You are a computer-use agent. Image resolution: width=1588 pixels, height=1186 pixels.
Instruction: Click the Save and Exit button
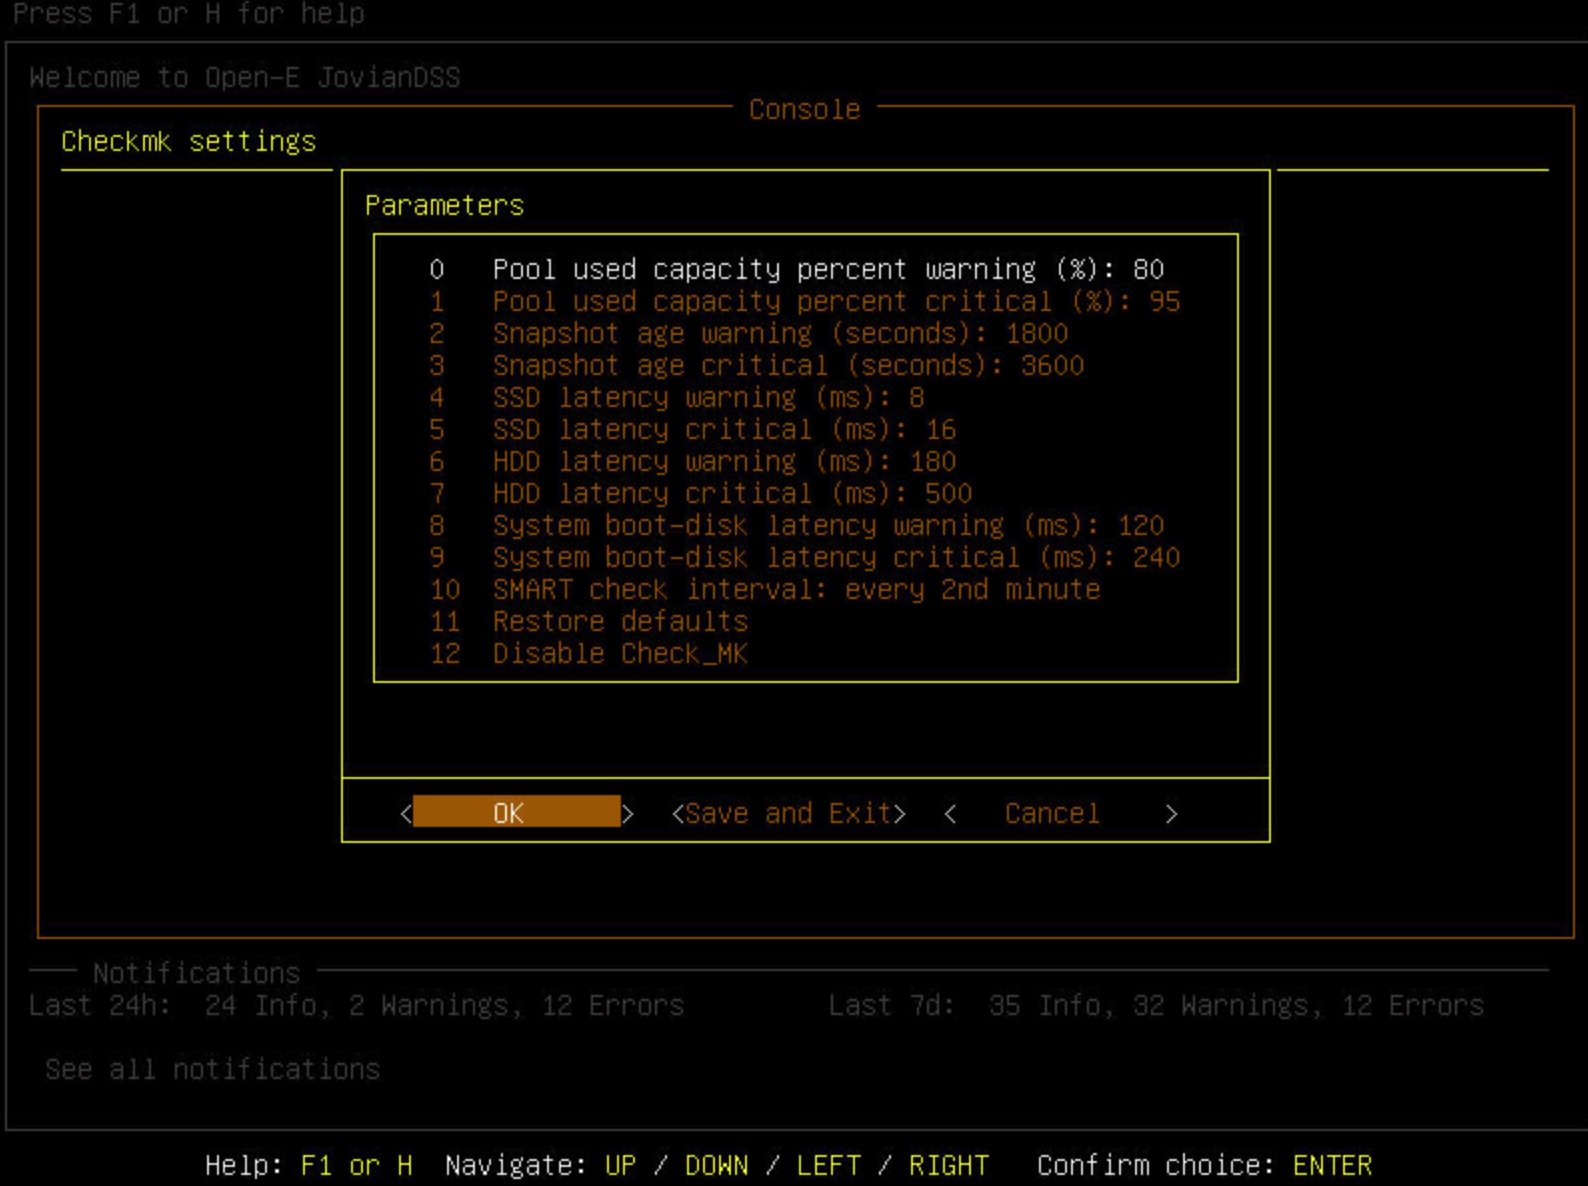click(x=789, y=813)
